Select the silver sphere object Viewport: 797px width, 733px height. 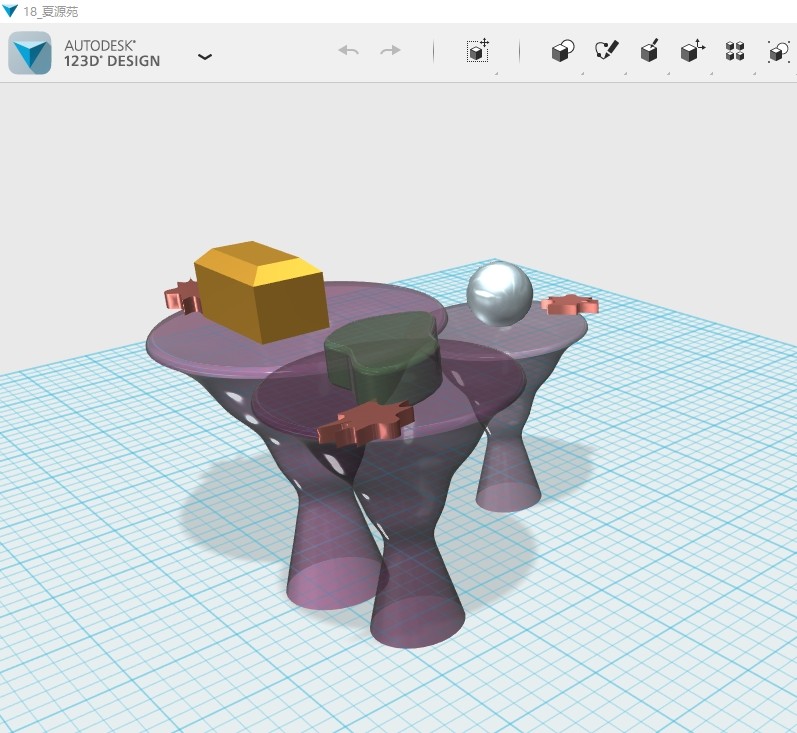[500, 294]
